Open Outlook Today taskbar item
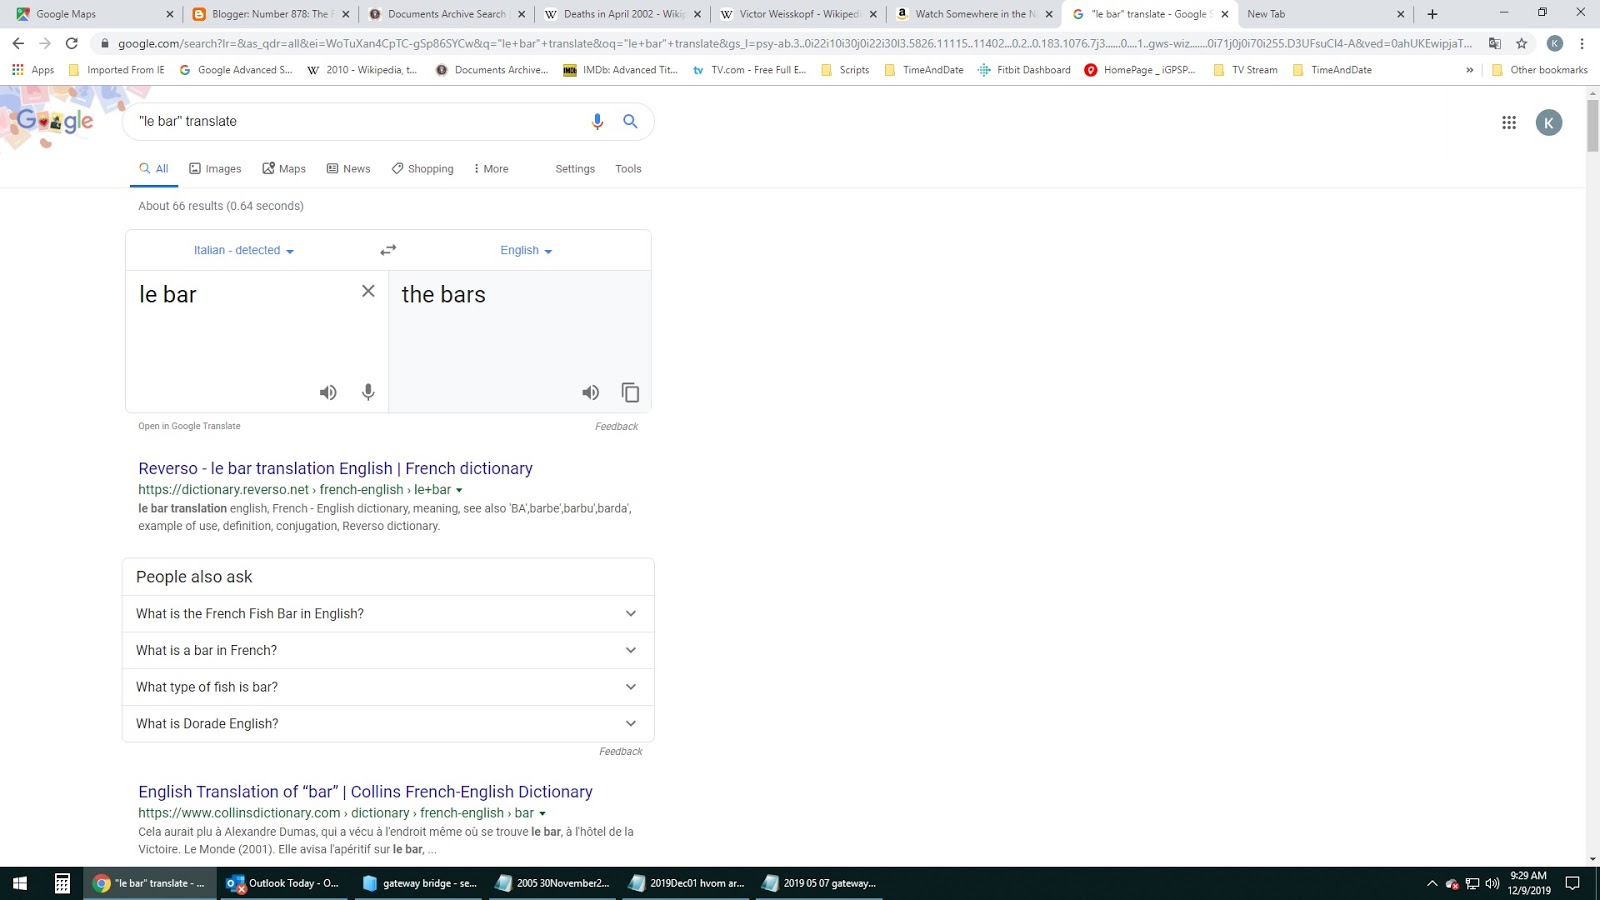The height and width of the screenshot is (900, 1600). point(284,883)
